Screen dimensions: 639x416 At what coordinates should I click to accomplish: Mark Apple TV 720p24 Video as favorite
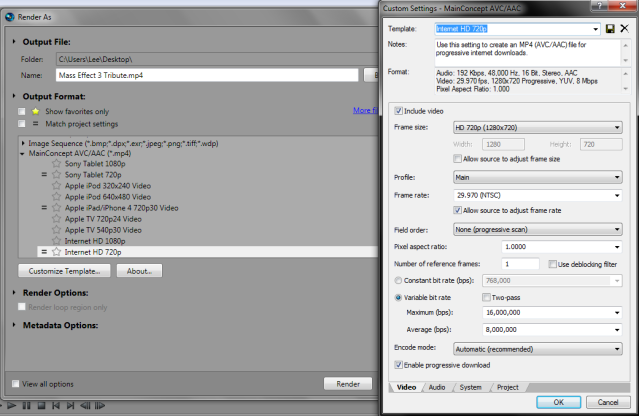pyautogui.click(x=57, y=218)
